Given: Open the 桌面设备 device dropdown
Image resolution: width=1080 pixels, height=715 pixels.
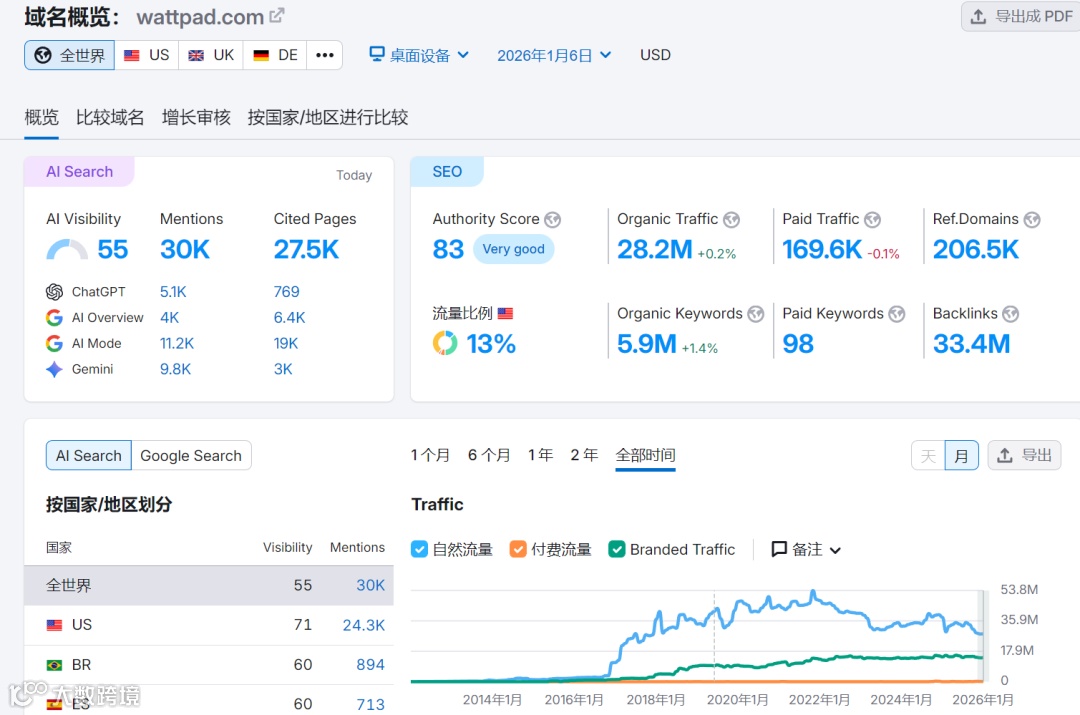Looking at the screenshot, I should pos(419,55).
